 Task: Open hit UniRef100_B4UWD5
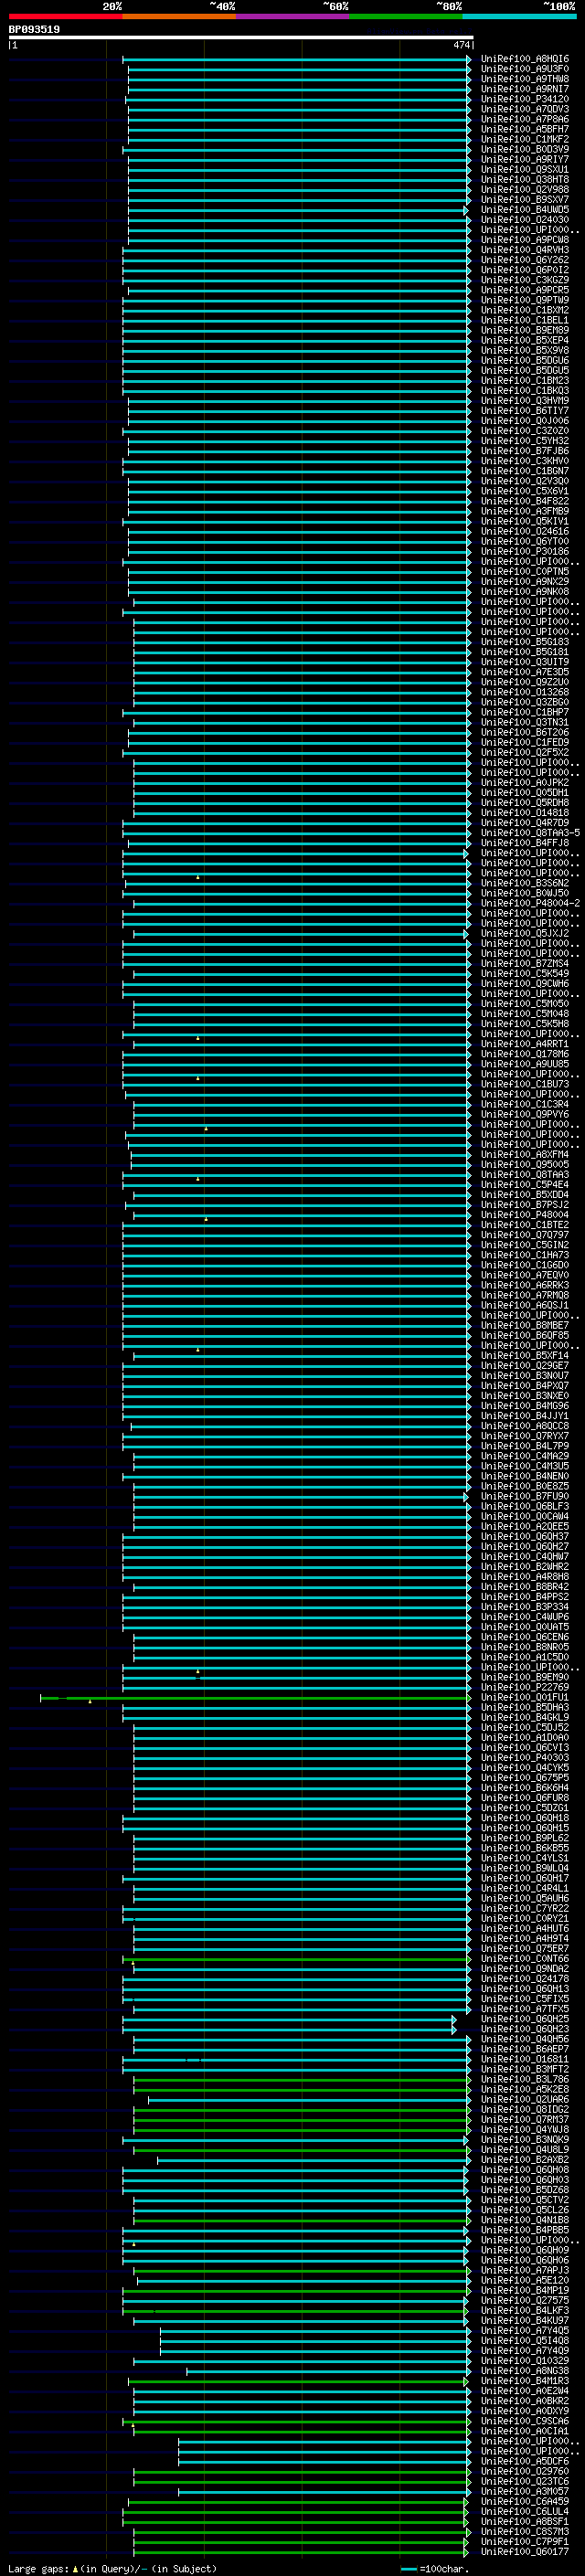click(525, 210)
